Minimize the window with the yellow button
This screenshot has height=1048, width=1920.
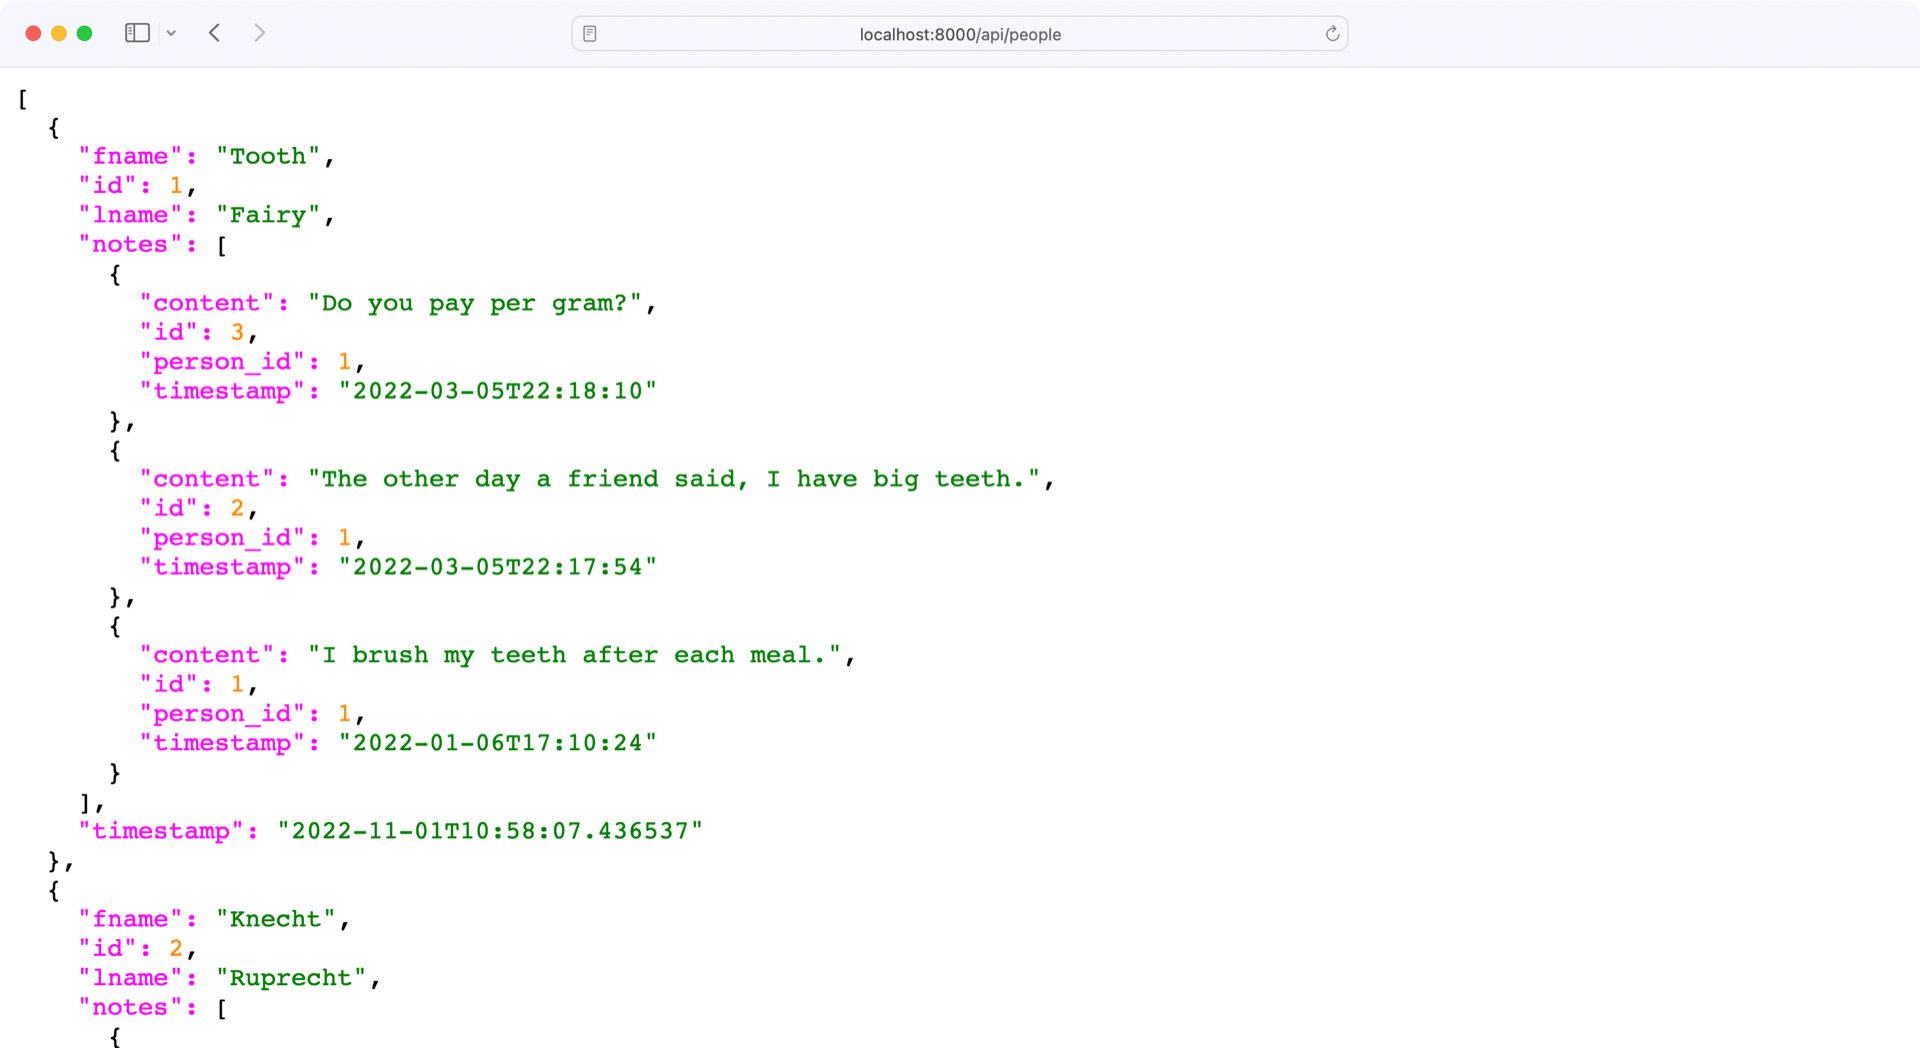tap(59, 32)
